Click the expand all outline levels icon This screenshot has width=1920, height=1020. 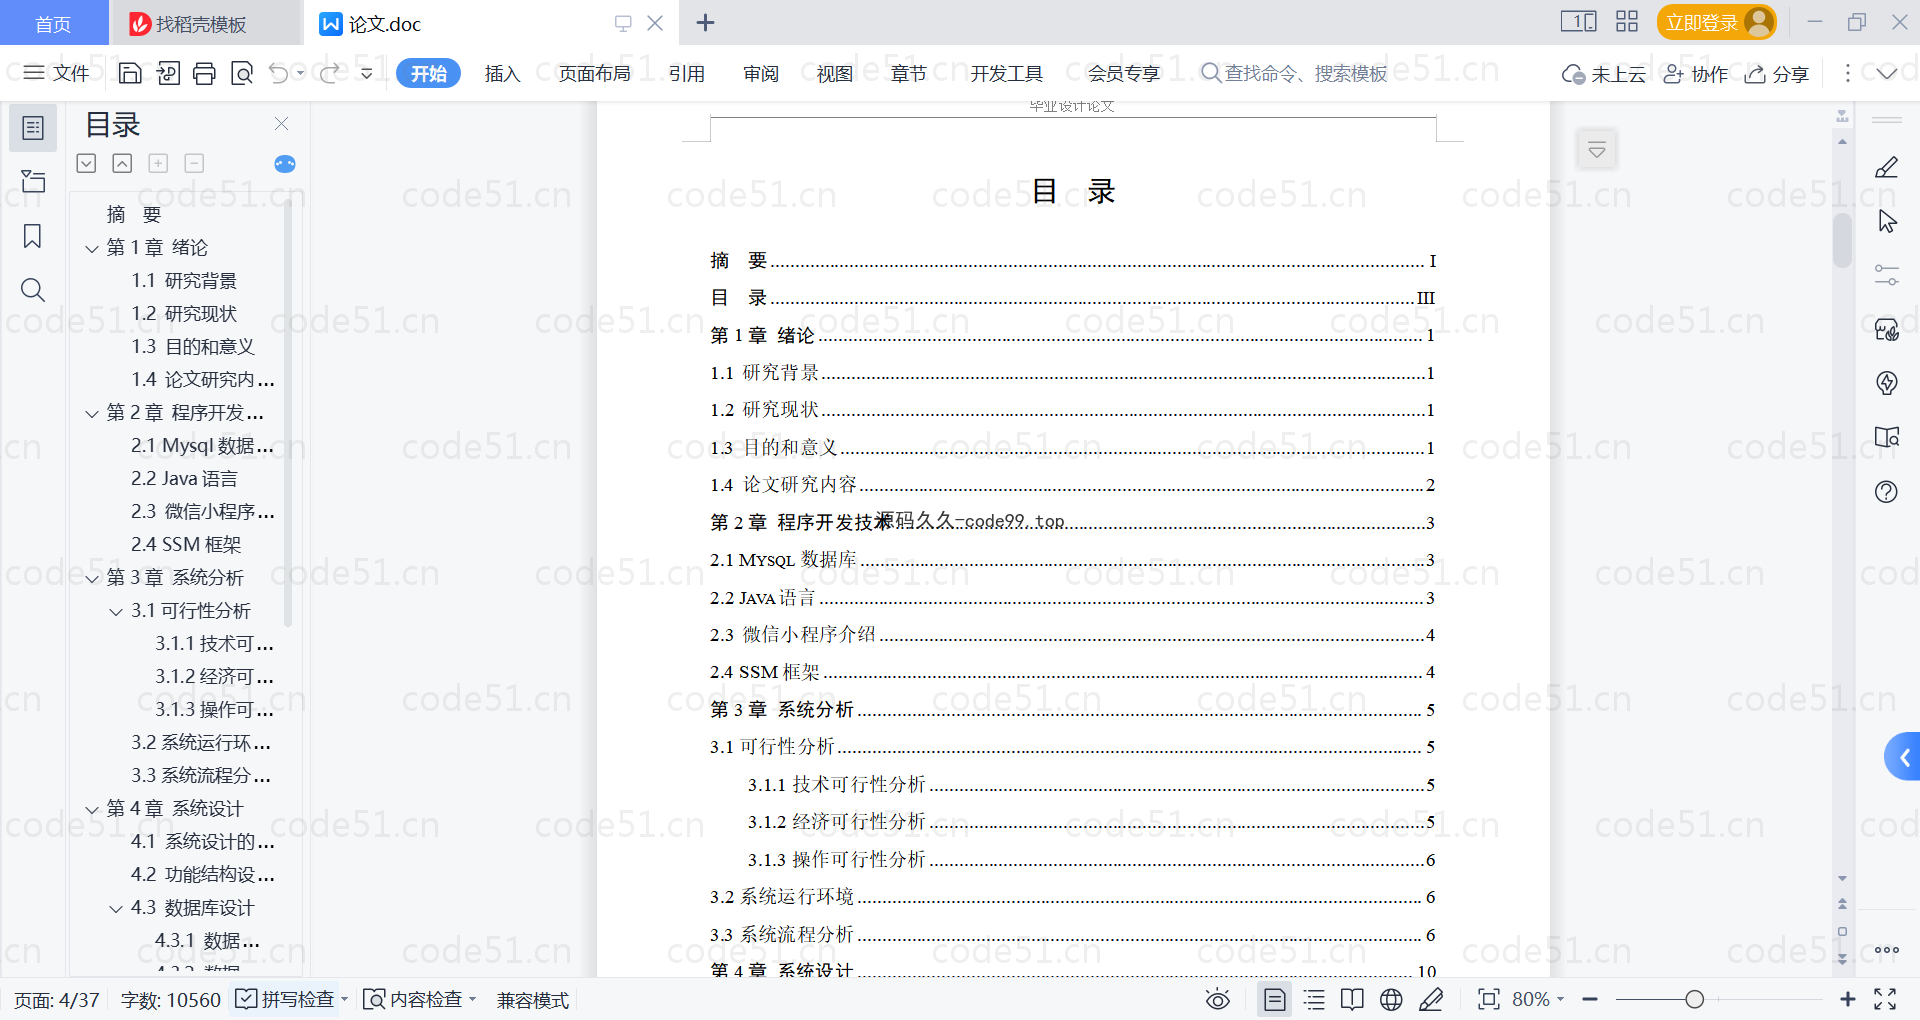(86, 163)
